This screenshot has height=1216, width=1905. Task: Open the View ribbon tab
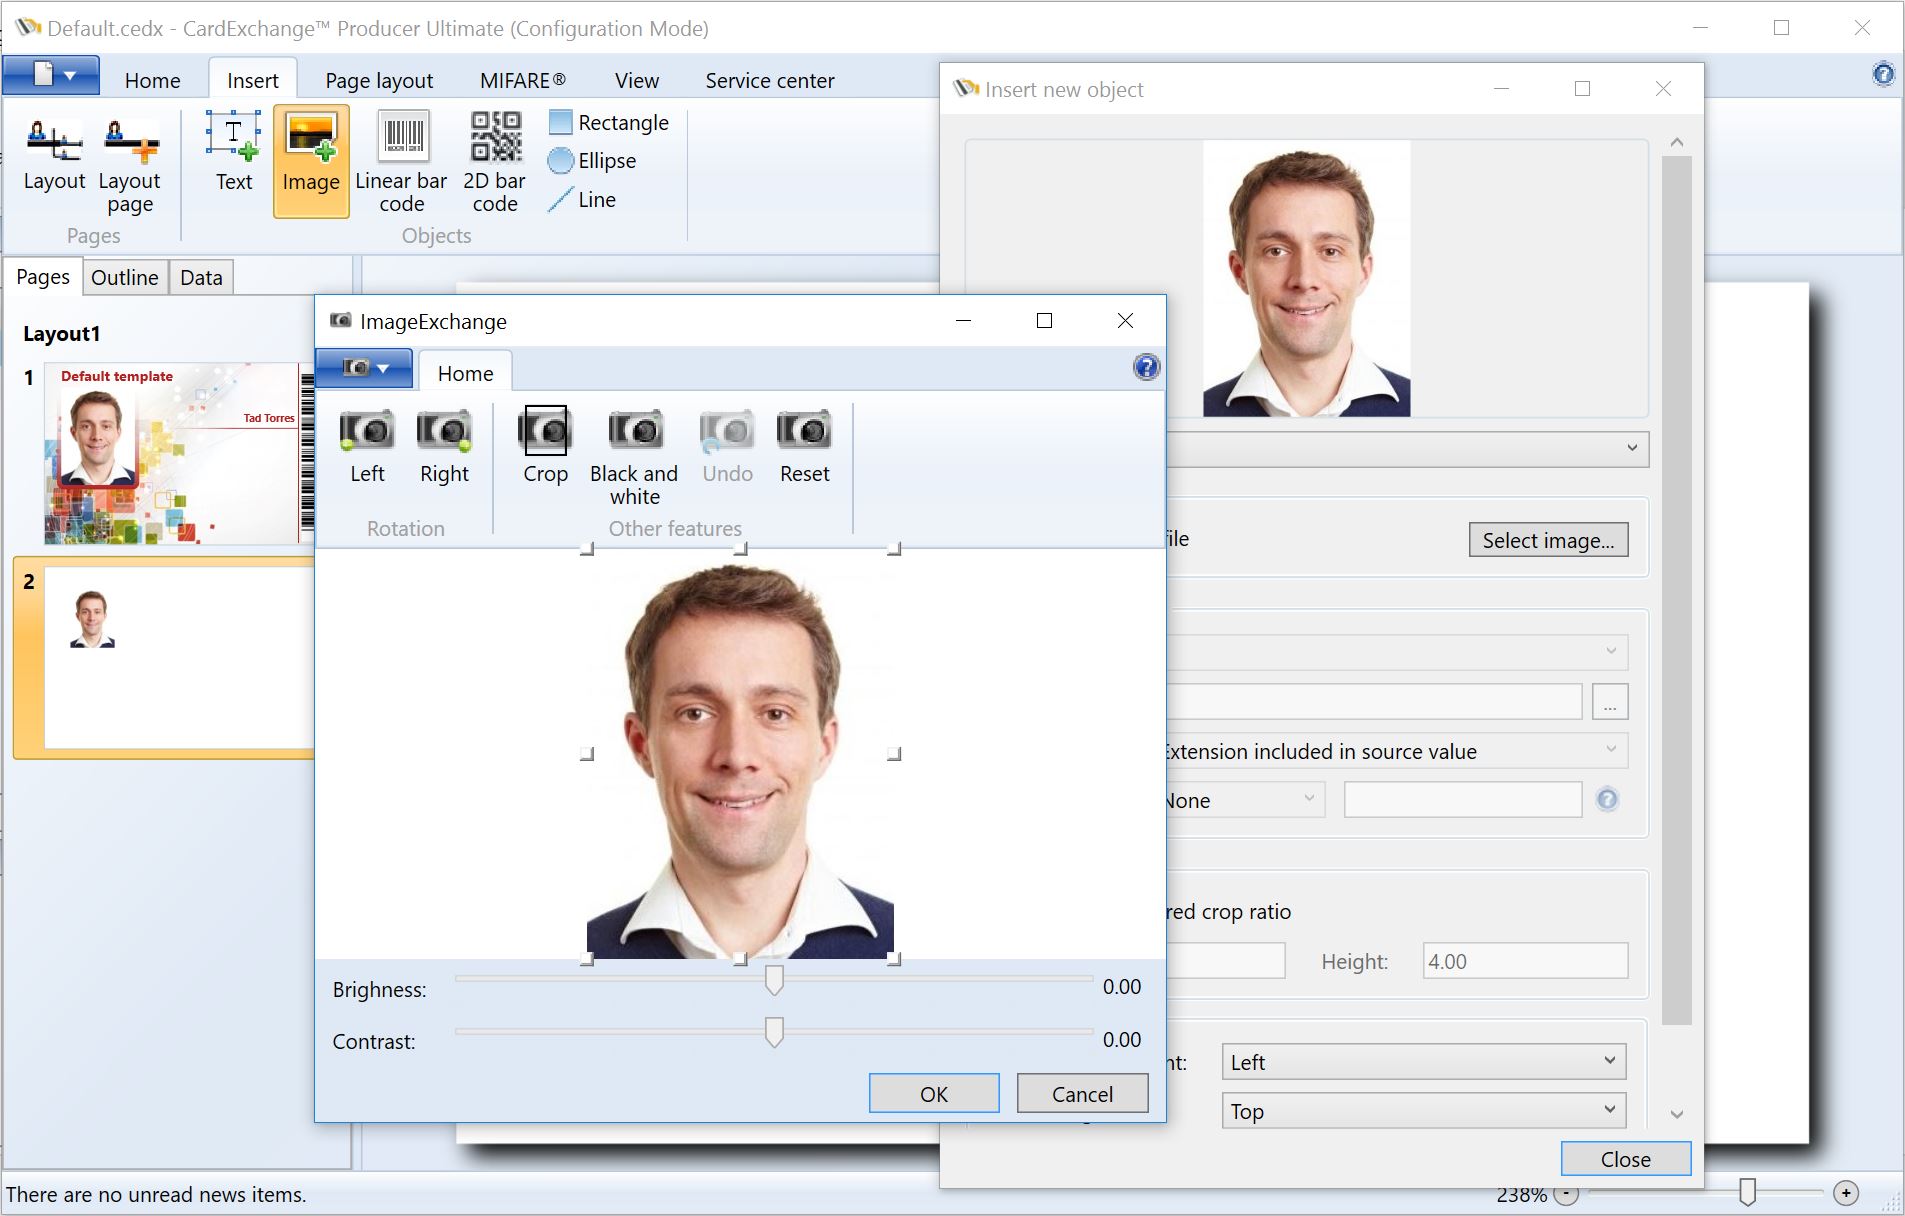tap(636, 80)
